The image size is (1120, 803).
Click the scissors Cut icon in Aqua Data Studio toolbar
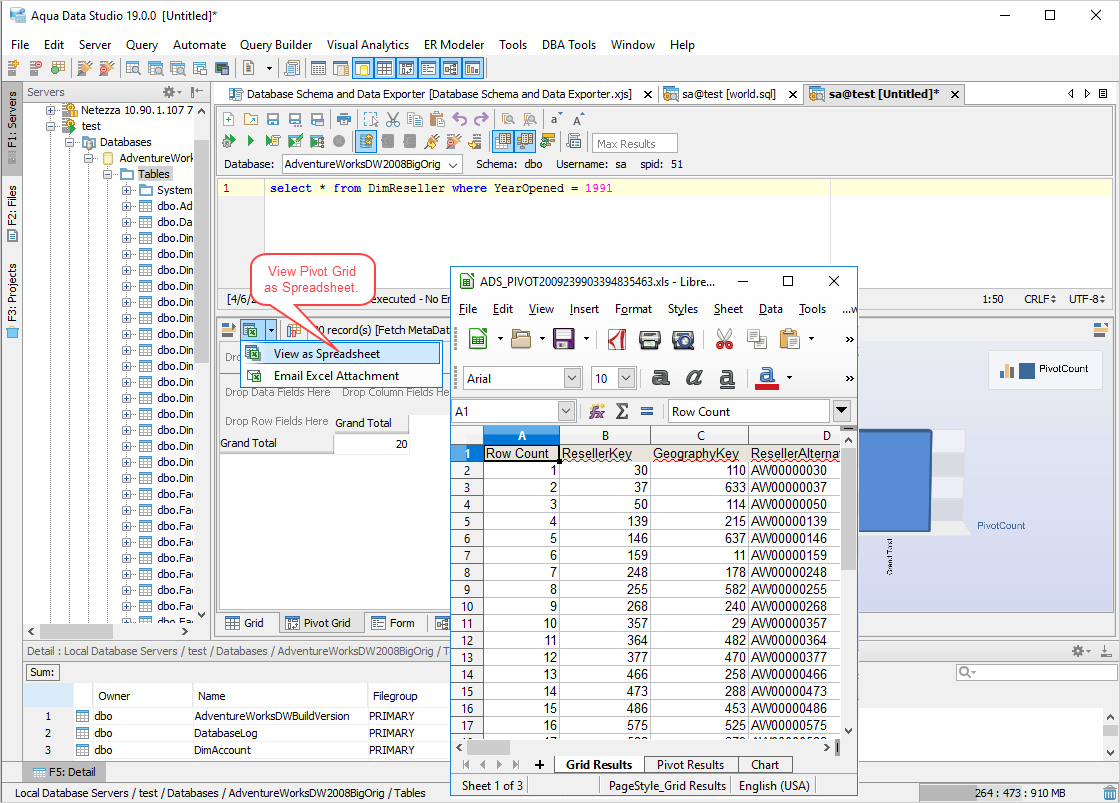click(x=393, y=119)
